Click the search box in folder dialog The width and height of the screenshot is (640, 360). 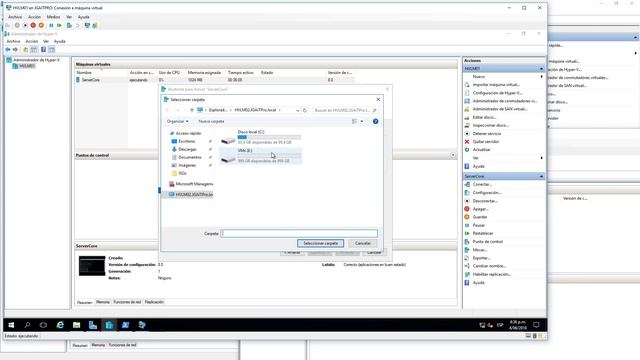345,110
